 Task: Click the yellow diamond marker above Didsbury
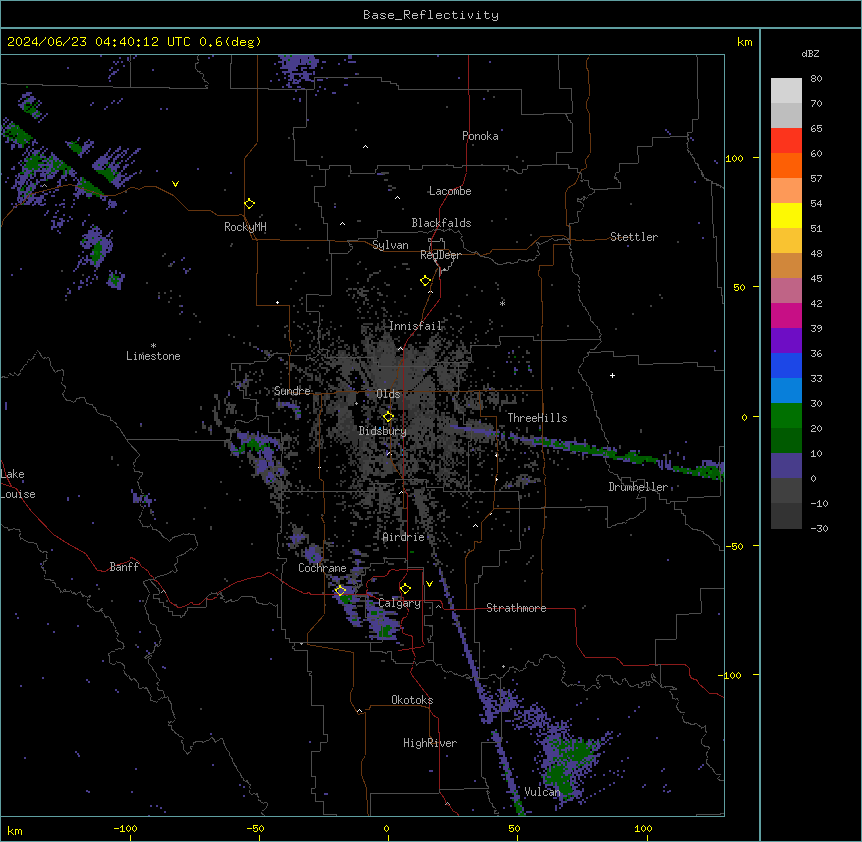[x=388, y=417]
